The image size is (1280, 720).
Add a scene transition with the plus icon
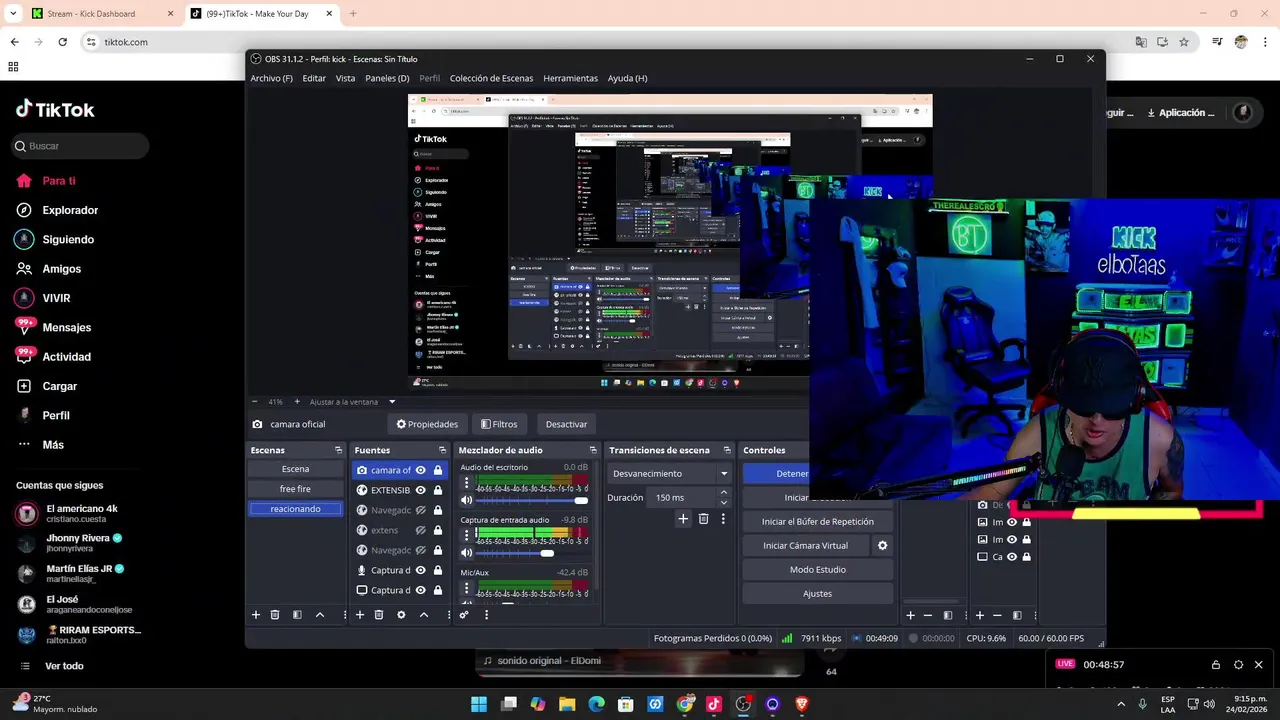[x=683, y=519]
